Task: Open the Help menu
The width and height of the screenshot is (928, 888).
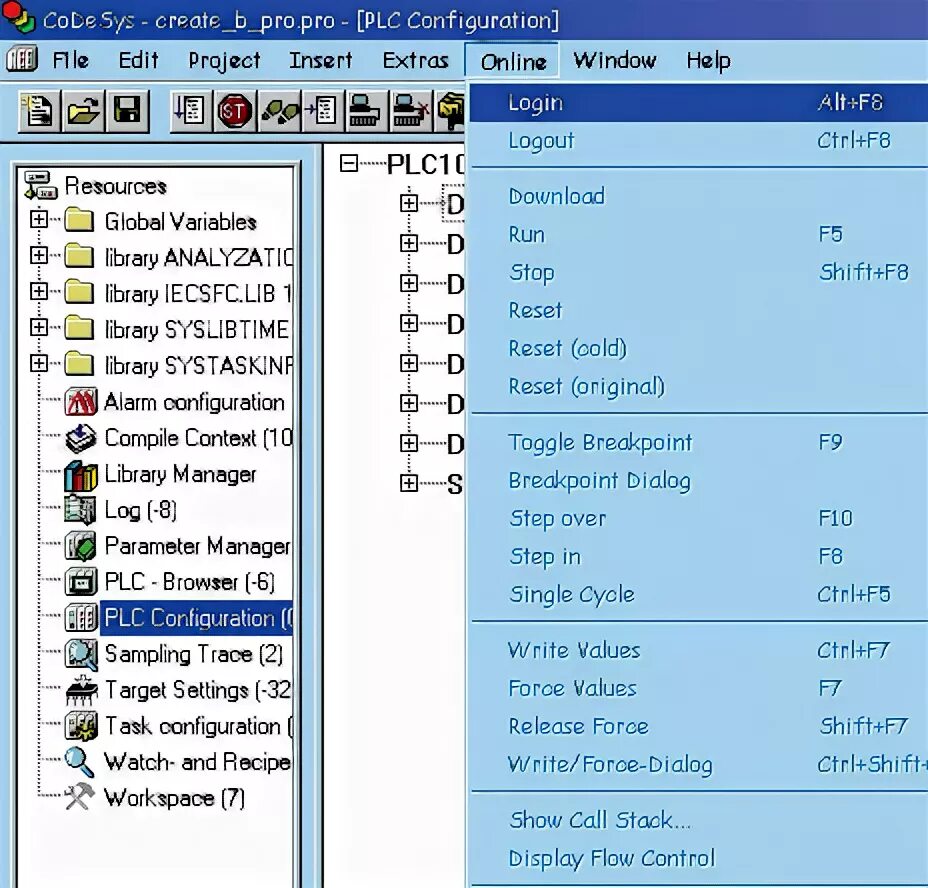Action: pyautogui.click(x=708, y=60)
